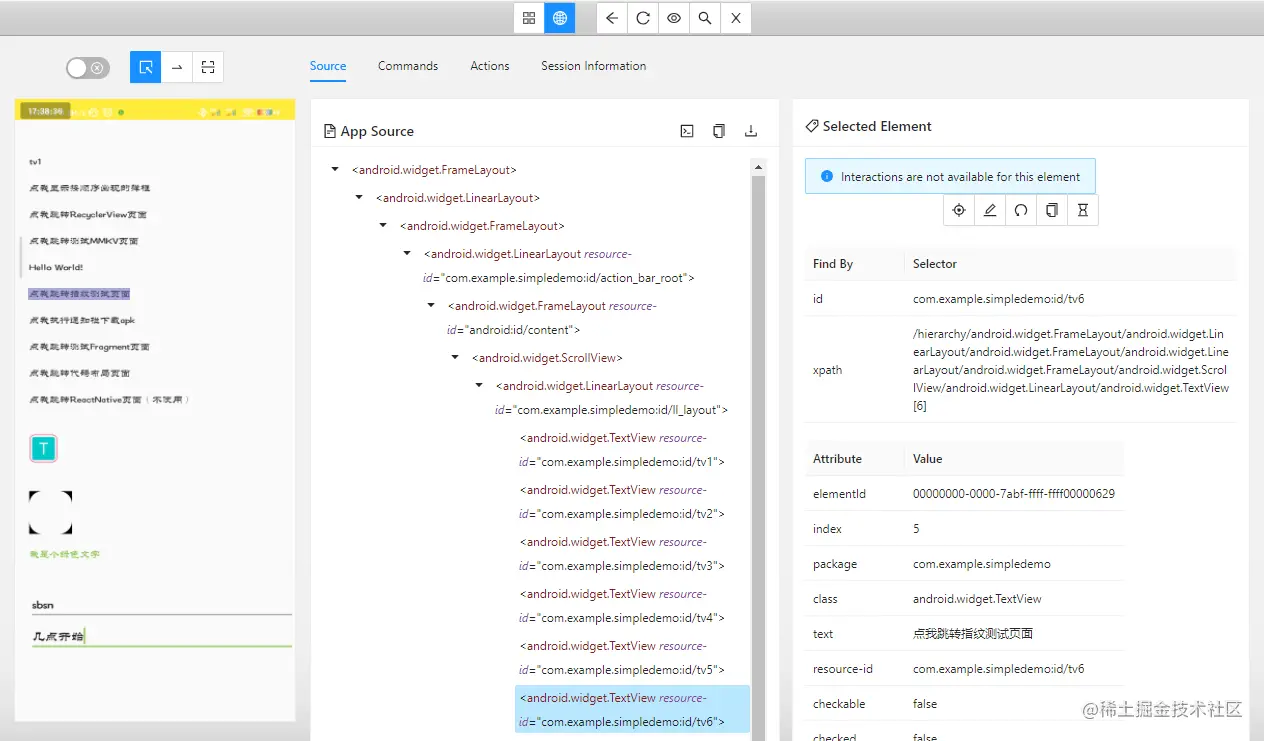
Task: Choose Swipe By Coordinates mode
Action: point(177,67)
